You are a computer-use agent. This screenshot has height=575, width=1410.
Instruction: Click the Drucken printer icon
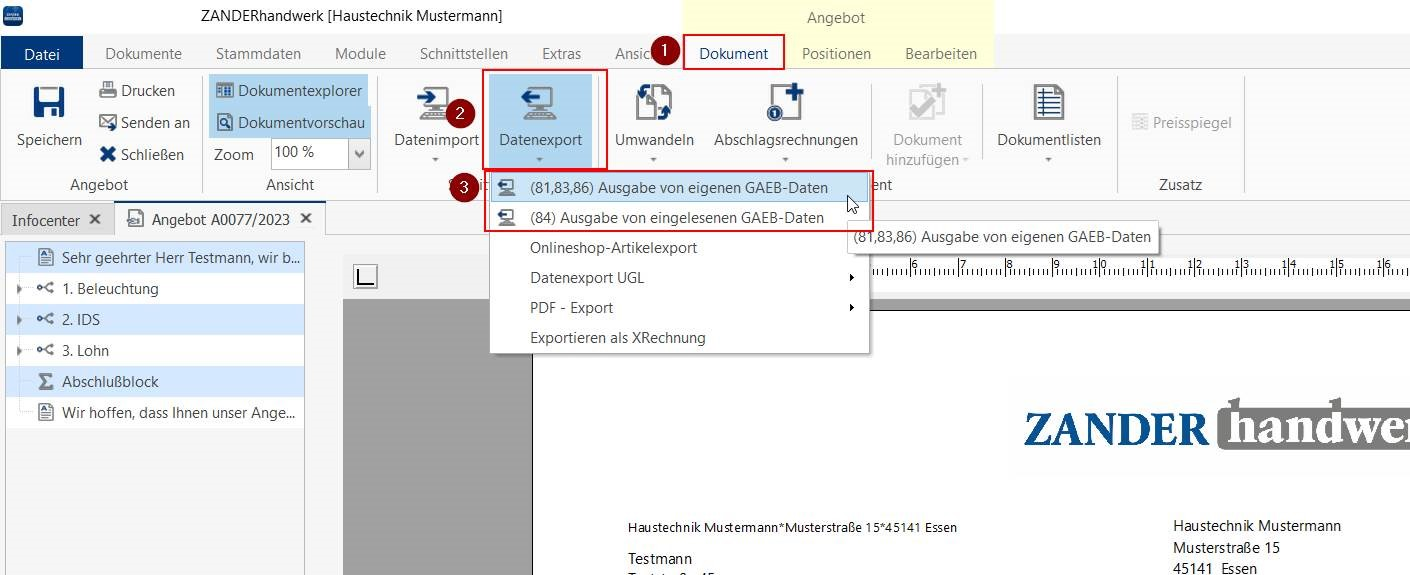click(108, 91)
